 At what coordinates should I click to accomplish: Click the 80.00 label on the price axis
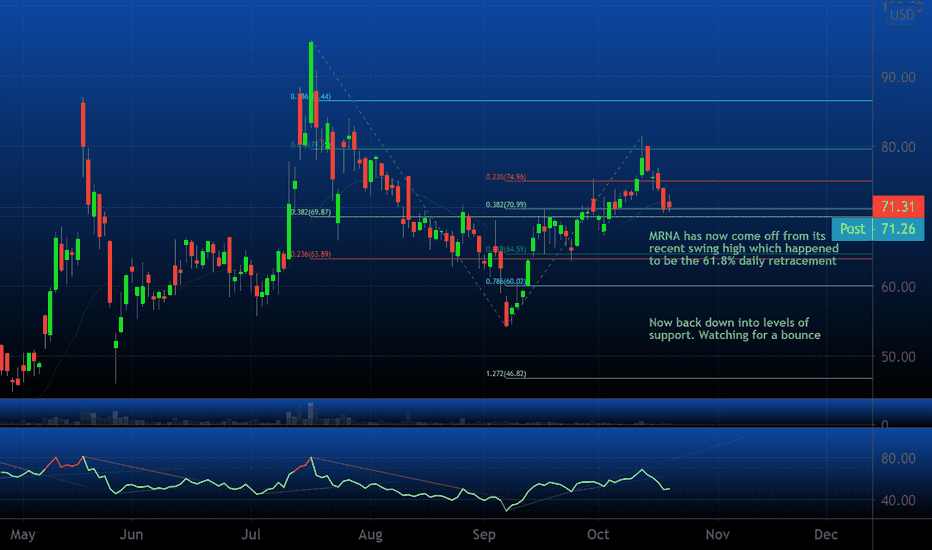[898, 147]
